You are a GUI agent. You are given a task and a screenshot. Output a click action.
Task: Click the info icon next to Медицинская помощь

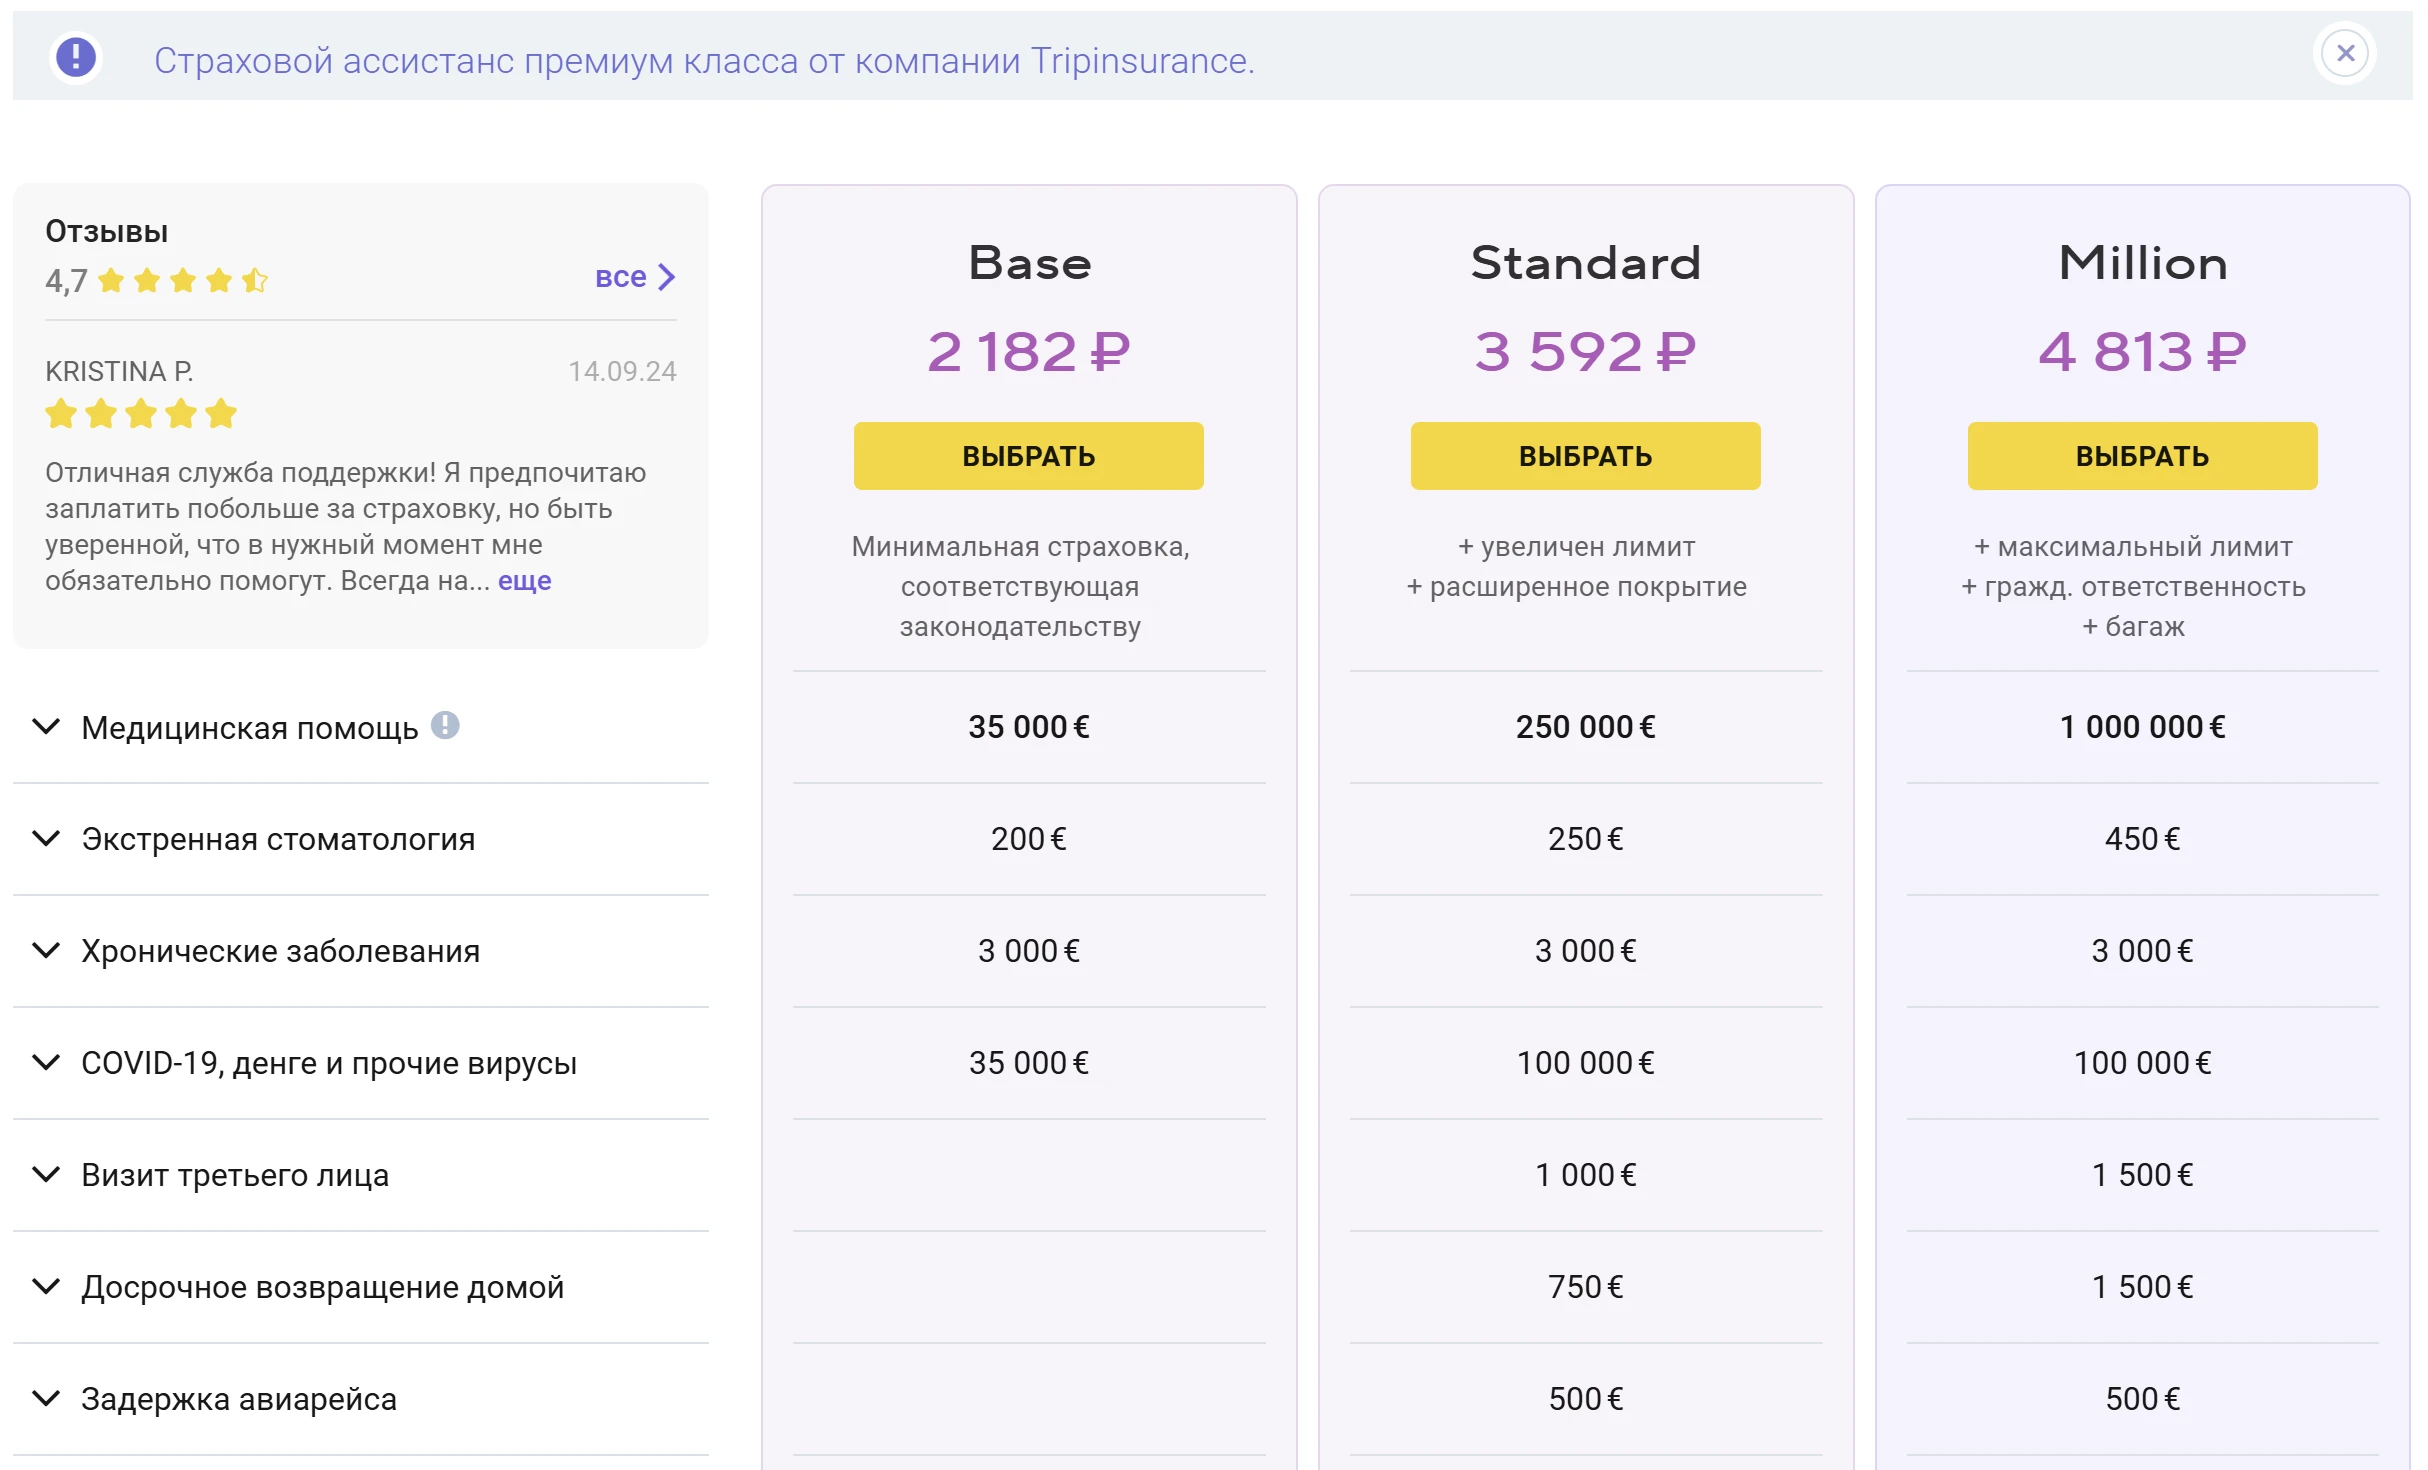point(445,725)
